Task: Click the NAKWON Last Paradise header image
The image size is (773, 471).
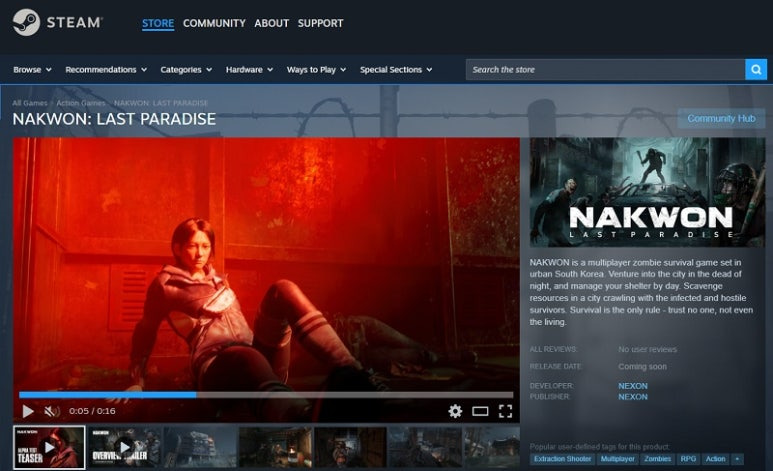Action: (647, 192)
